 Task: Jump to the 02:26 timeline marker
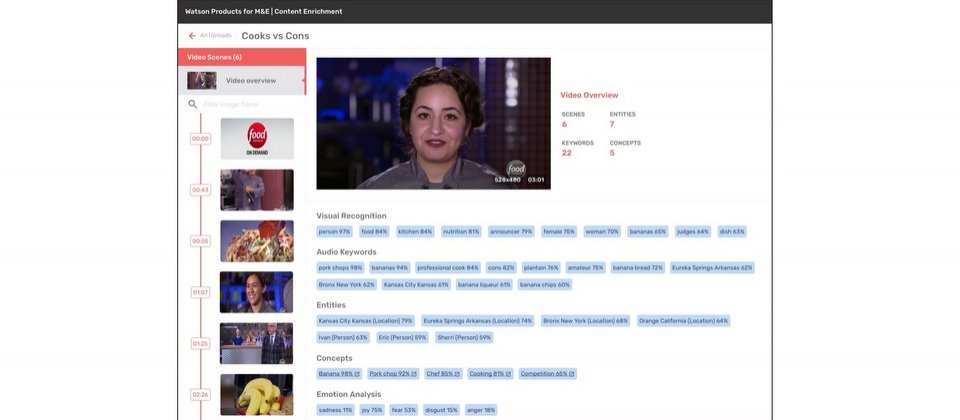(200, 394)
